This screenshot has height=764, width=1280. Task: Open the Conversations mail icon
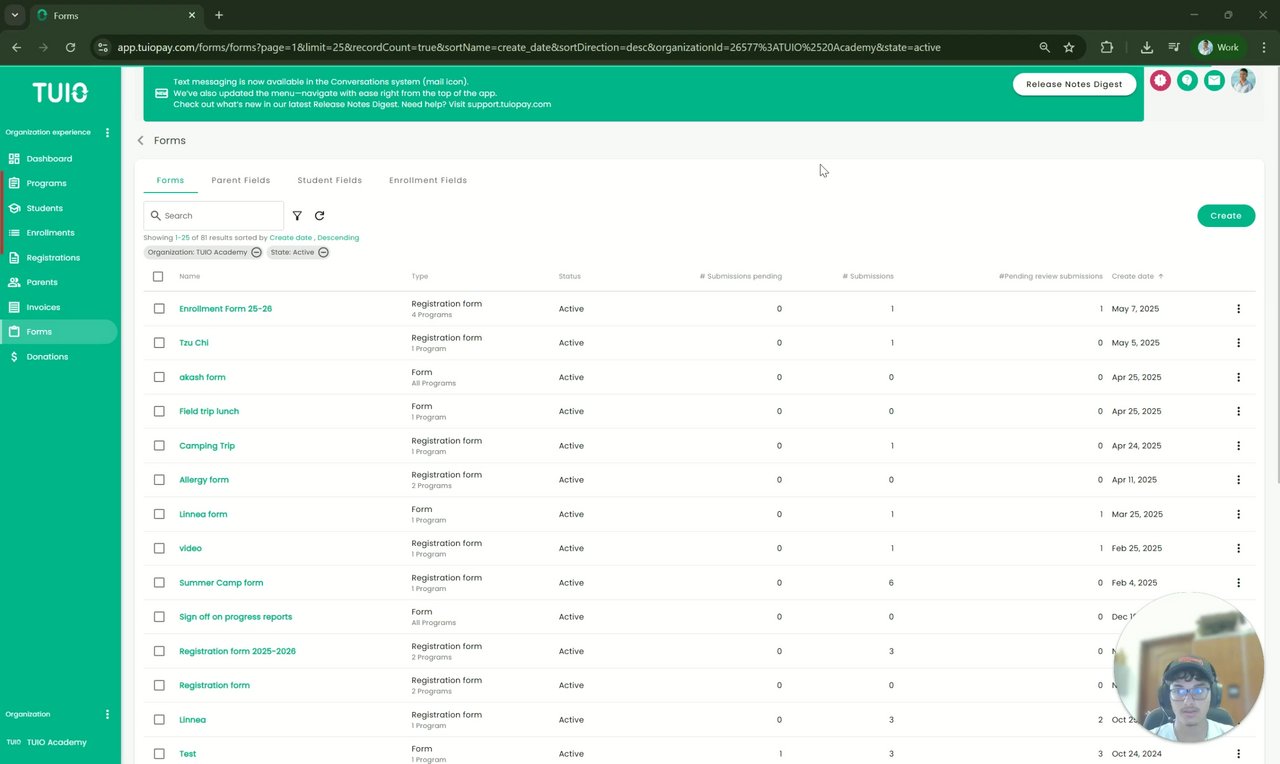click(x=1214, y=80)
